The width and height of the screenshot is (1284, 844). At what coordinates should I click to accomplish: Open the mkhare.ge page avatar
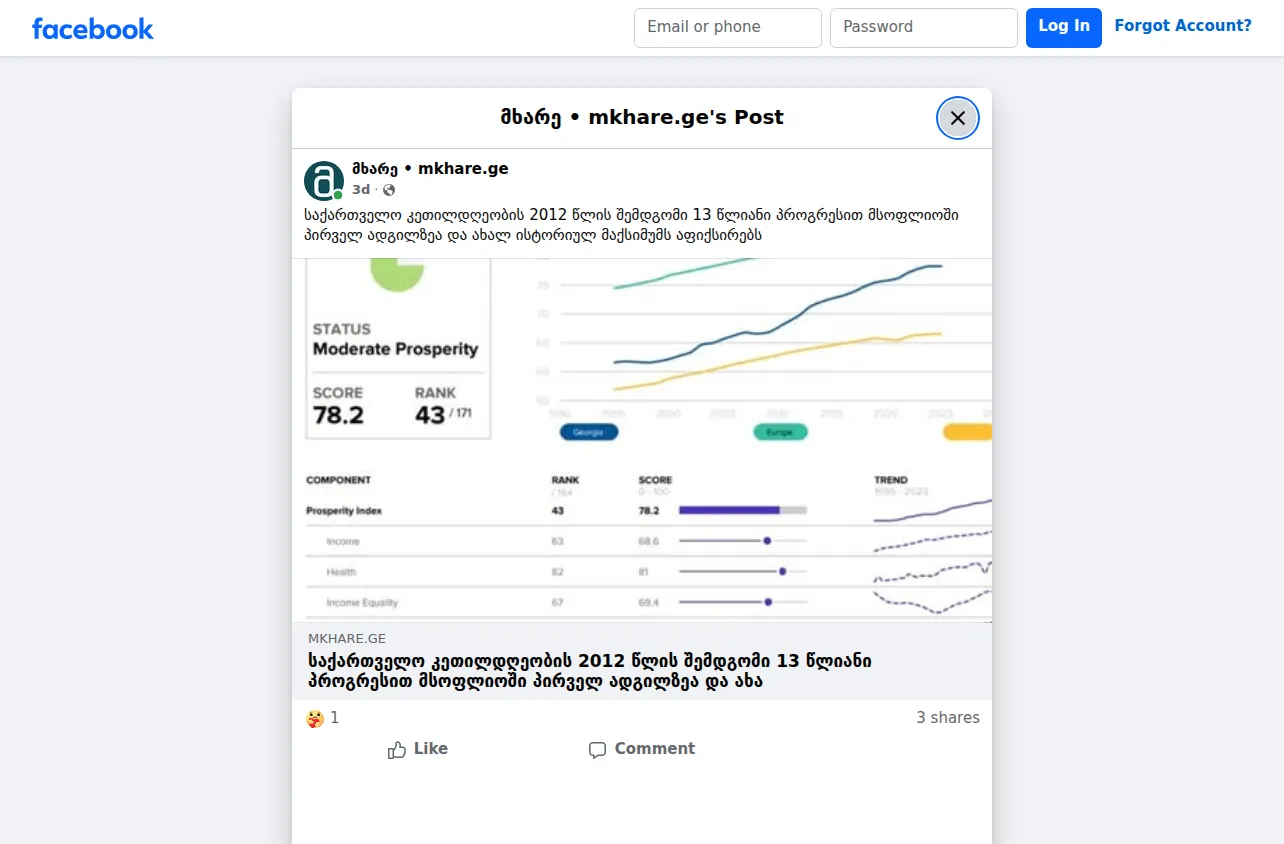pos(324,181)
